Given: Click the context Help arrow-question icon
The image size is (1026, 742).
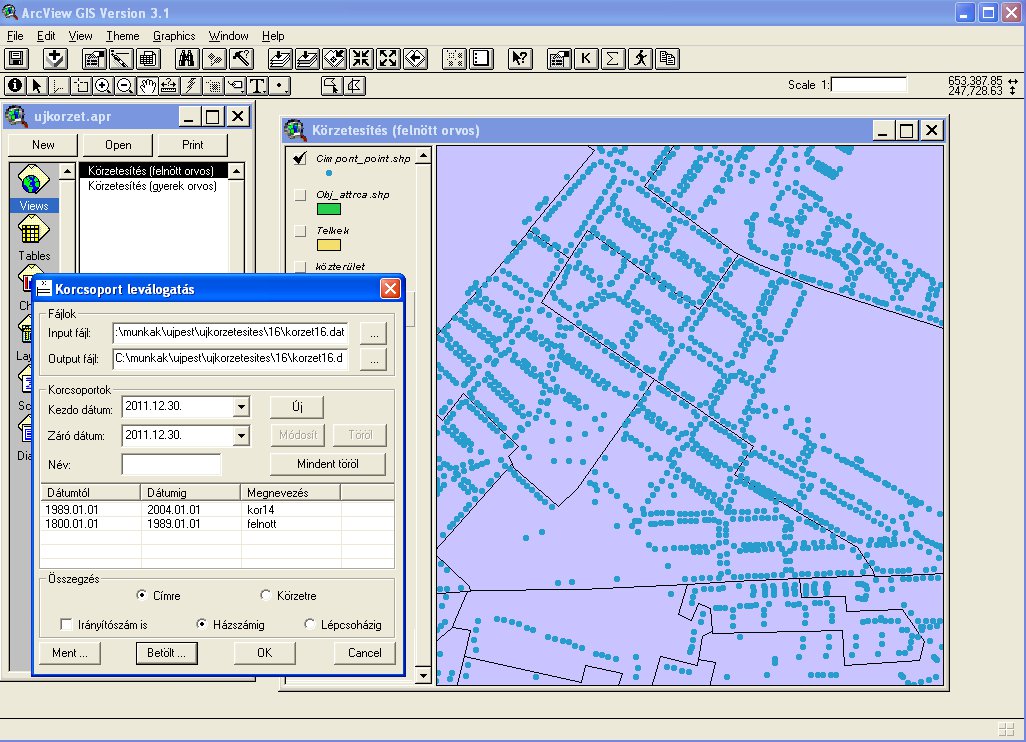Looking at the screenshot, I should [x=519, y=58].
